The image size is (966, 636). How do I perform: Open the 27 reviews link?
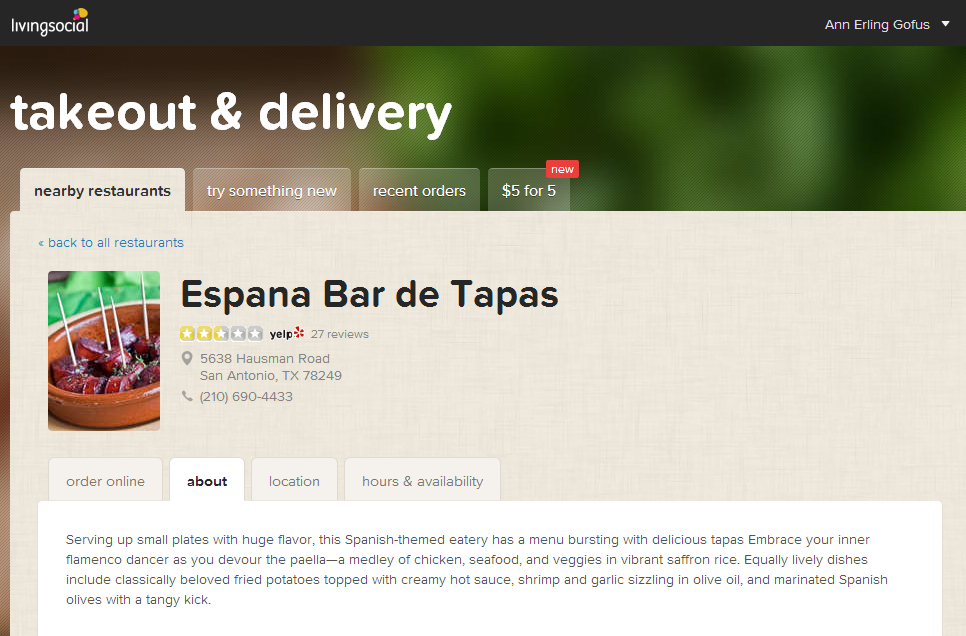339,334
